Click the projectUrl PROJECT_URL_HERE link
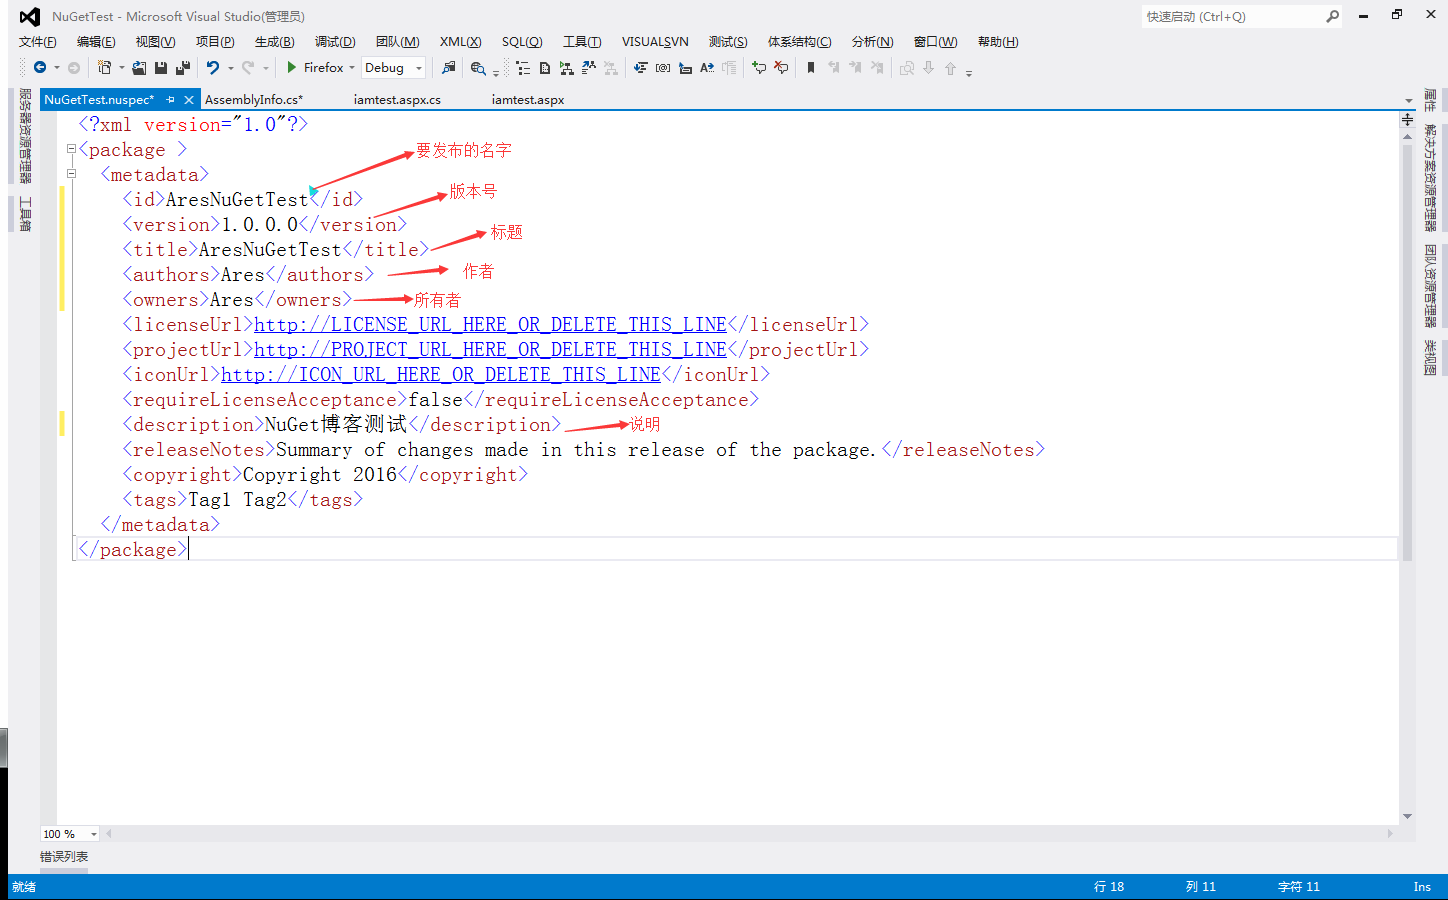This screenshot has height=900, width=1448. 490,350
